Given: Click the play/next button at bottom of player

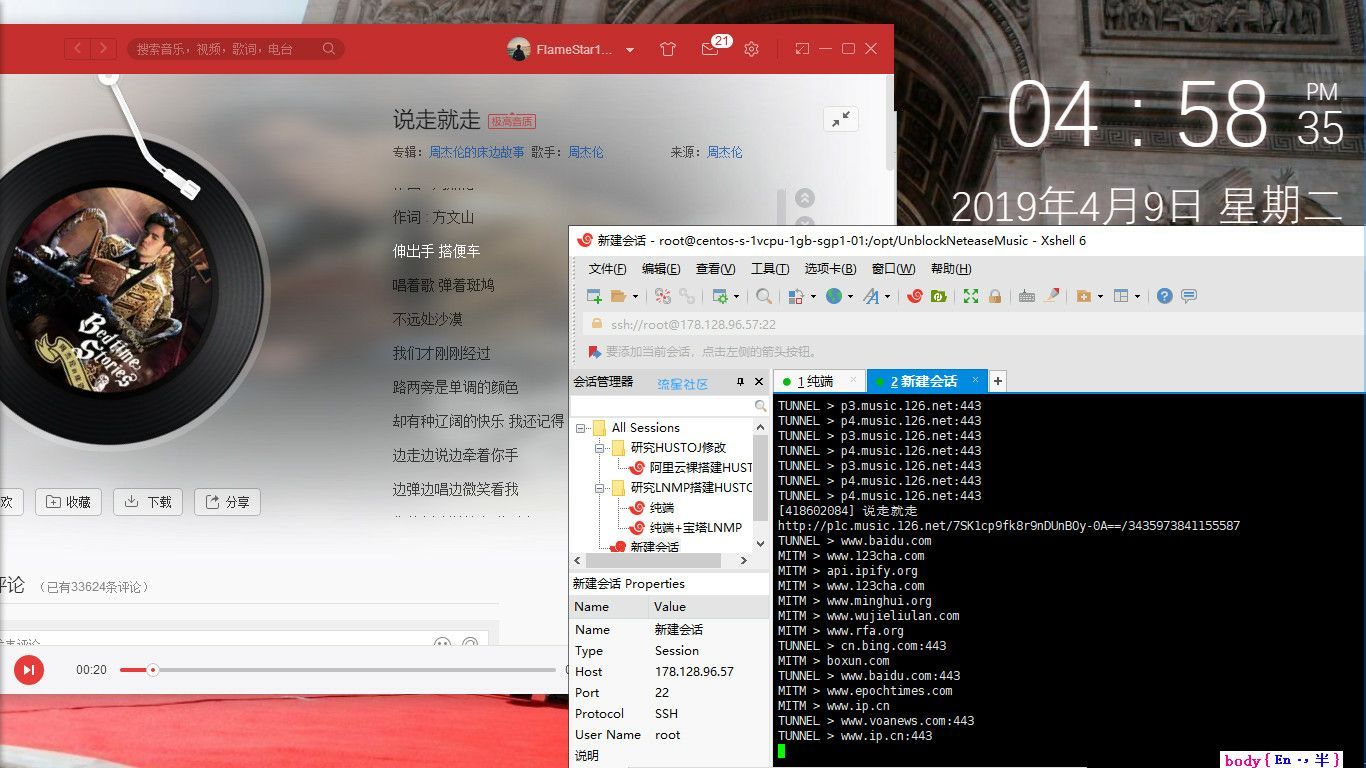Looking at the screenshot, I should click(29, 669).
